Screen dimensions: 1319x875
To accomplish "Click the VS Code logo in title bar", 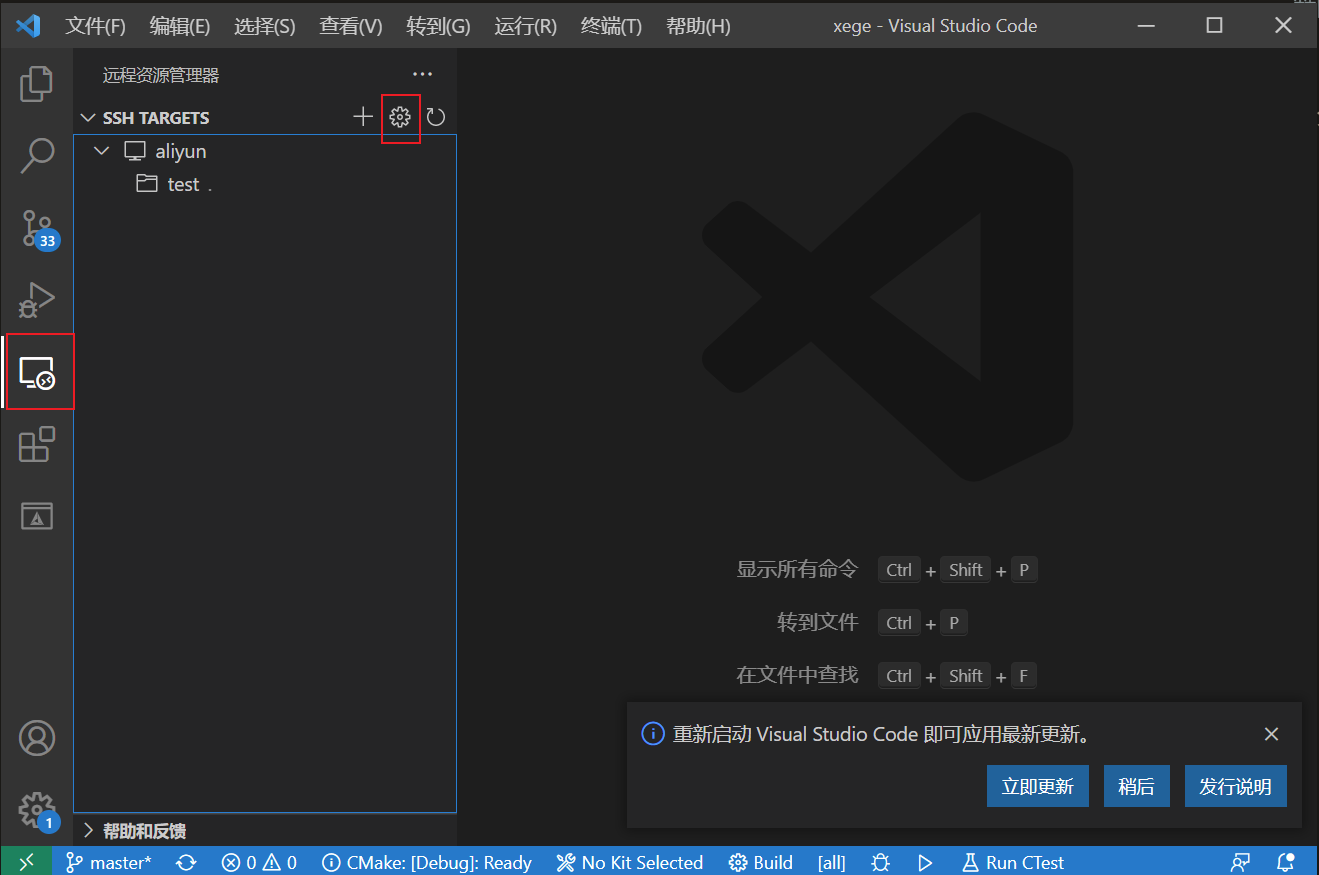I will click(27, 26).
